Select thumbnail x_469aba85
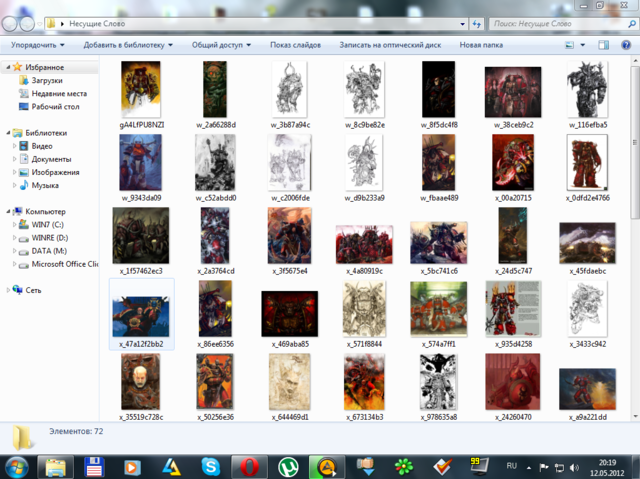640x479 pixels. tap(289, 318)
